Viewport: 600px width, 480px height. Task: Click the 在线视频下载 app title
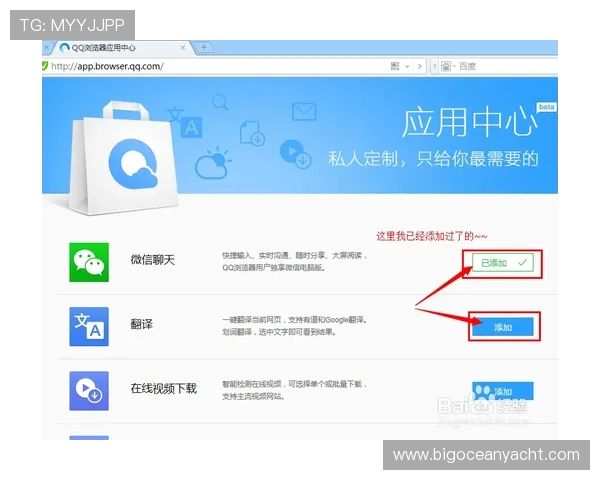[164, 389]
